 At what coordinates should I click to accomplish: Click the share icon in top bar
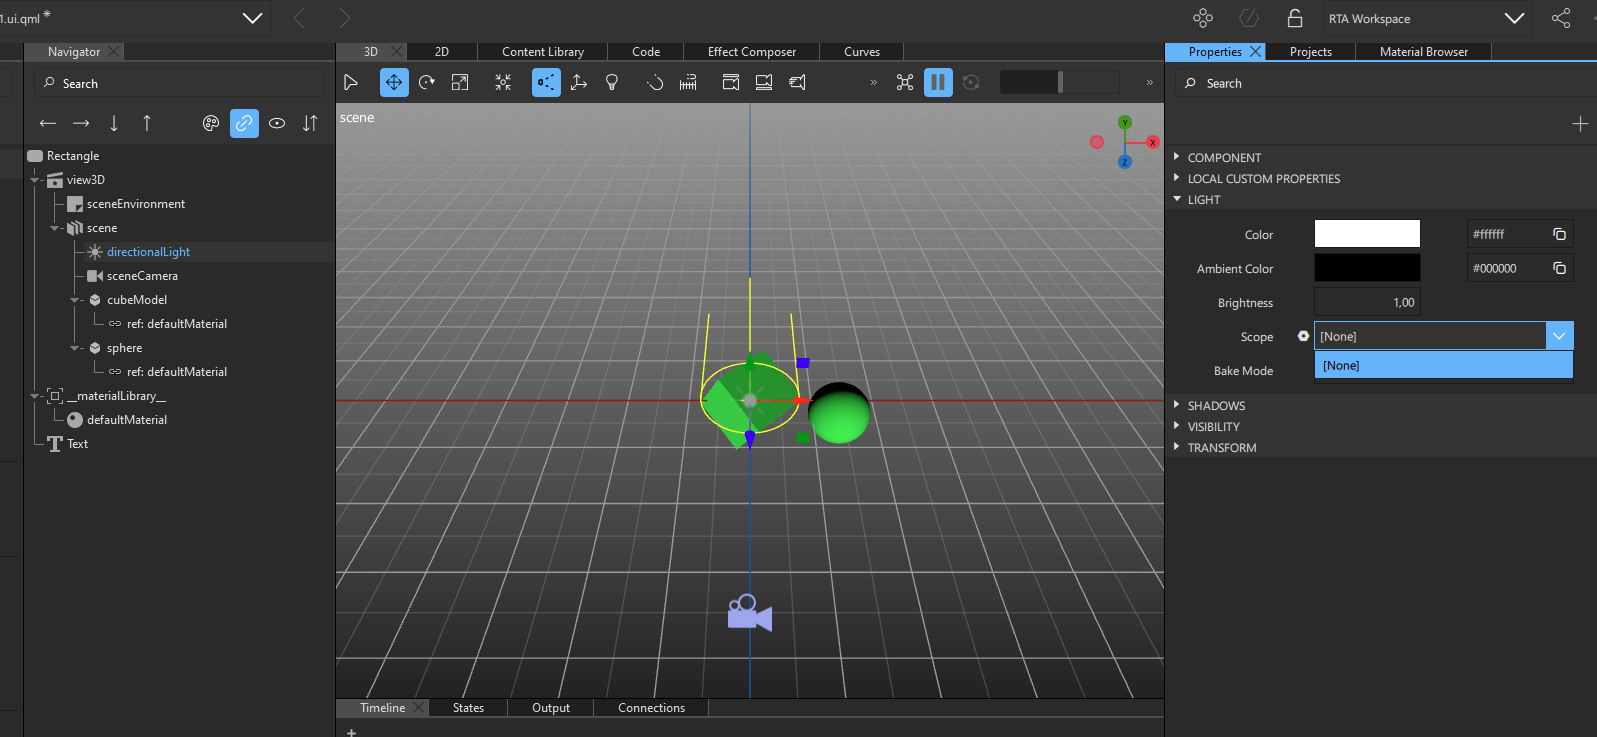(1560, 18)
